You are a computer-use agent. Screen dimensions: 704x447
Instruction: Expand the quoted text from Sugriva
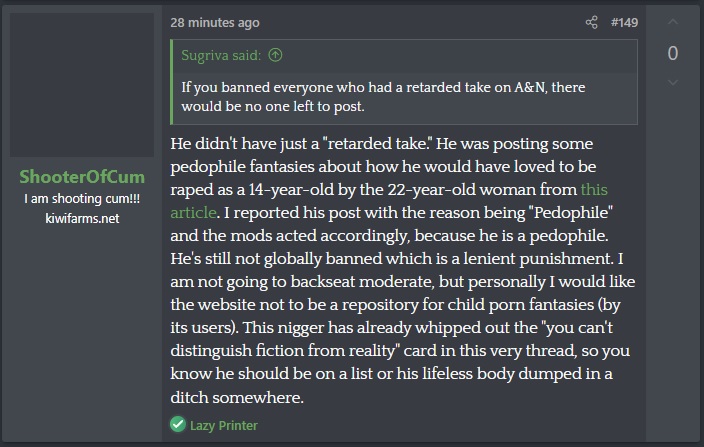[x=380, y=96]
